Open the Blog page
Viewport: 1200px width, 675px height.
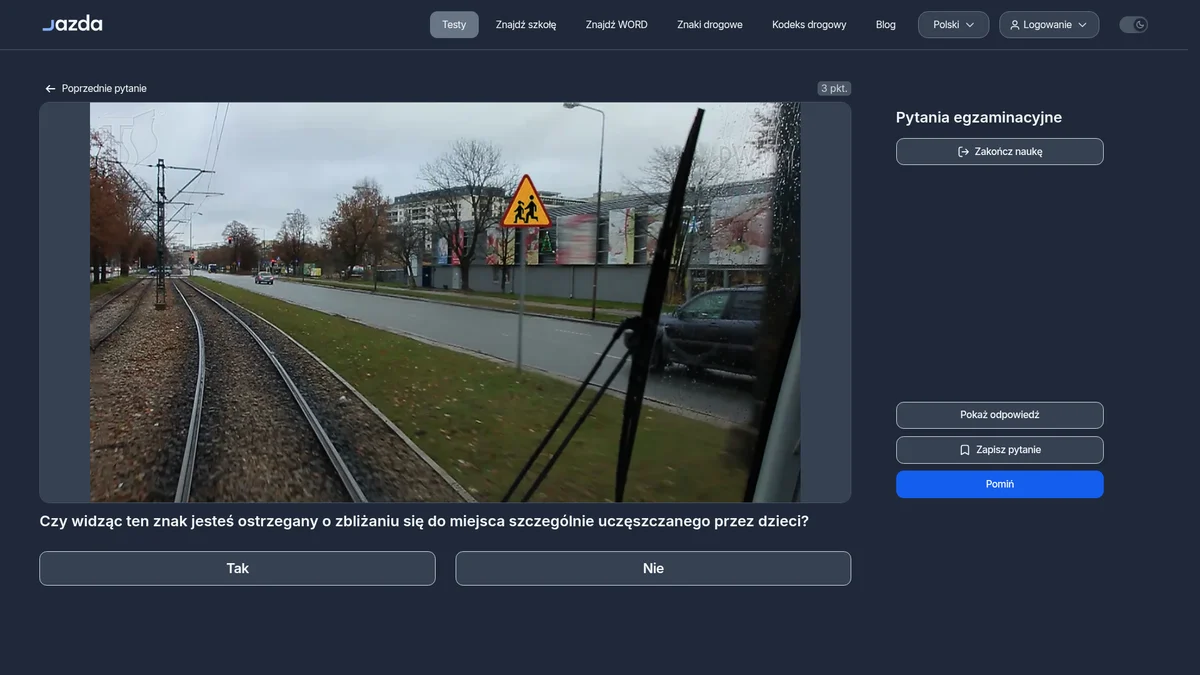pyautogui.click(x=886, y=25)
